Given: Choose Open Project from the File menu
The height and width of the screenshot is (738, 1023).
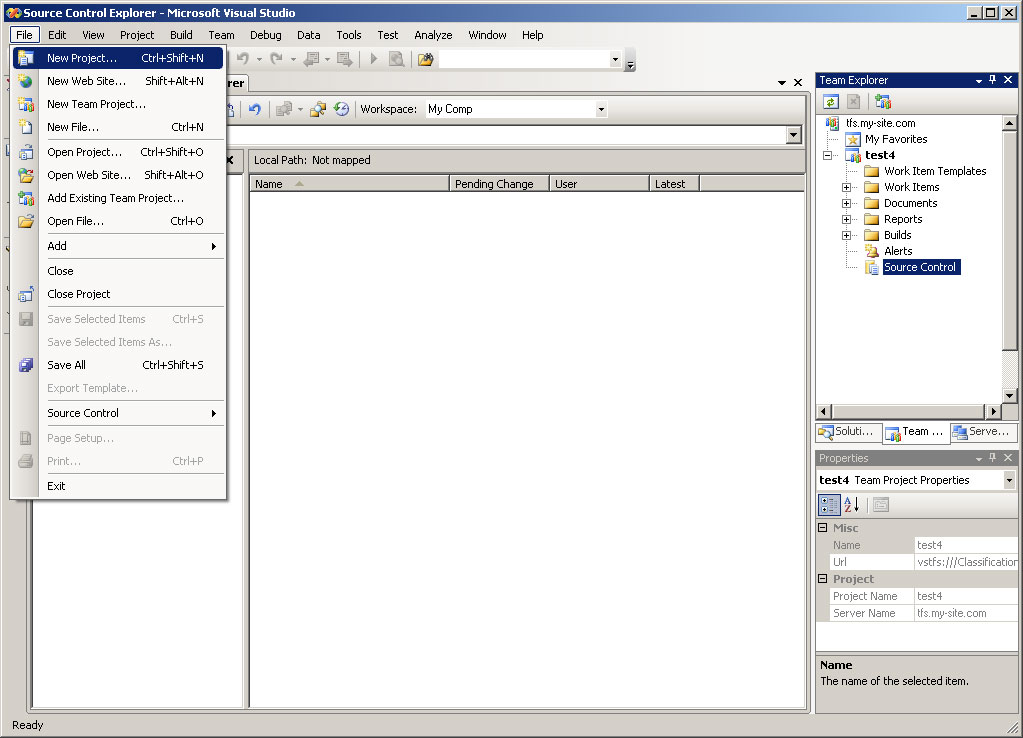Looking at the screenshot, I should (118, 152).
